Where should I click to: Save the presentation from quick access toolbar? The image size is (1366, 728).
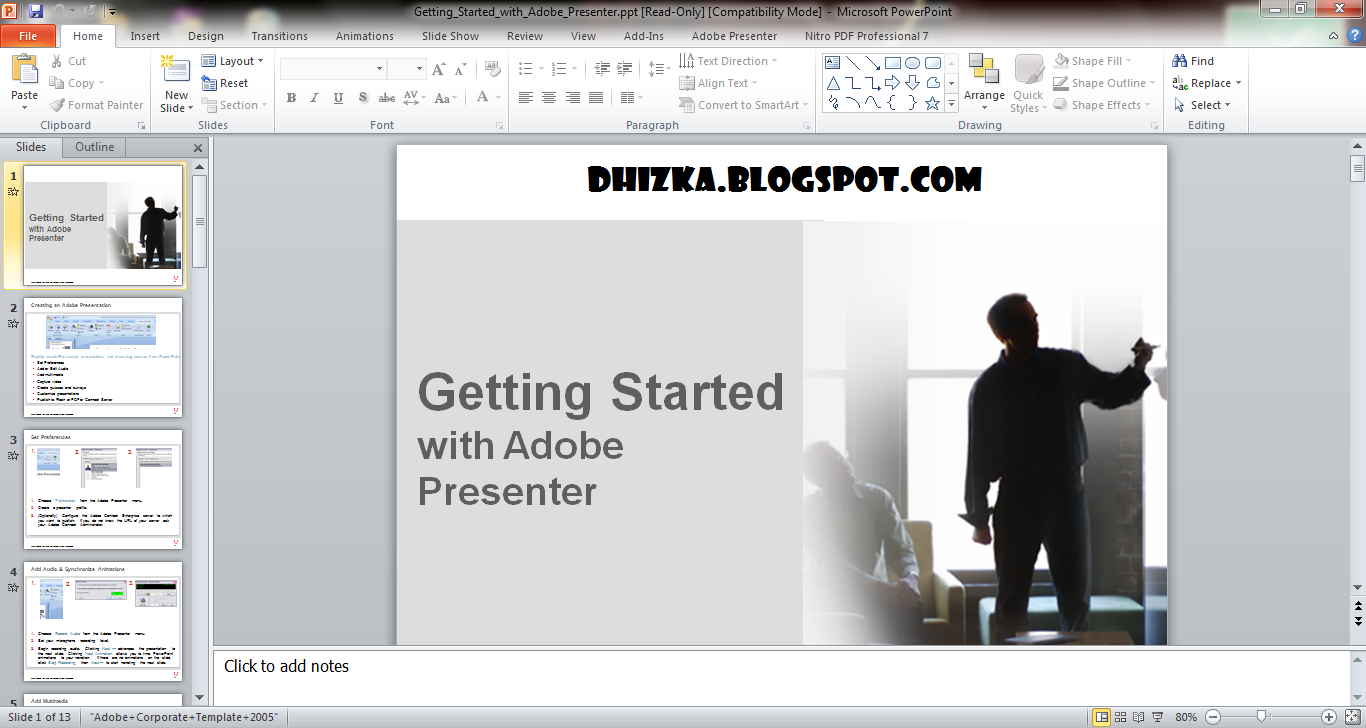tap(36, 11)
